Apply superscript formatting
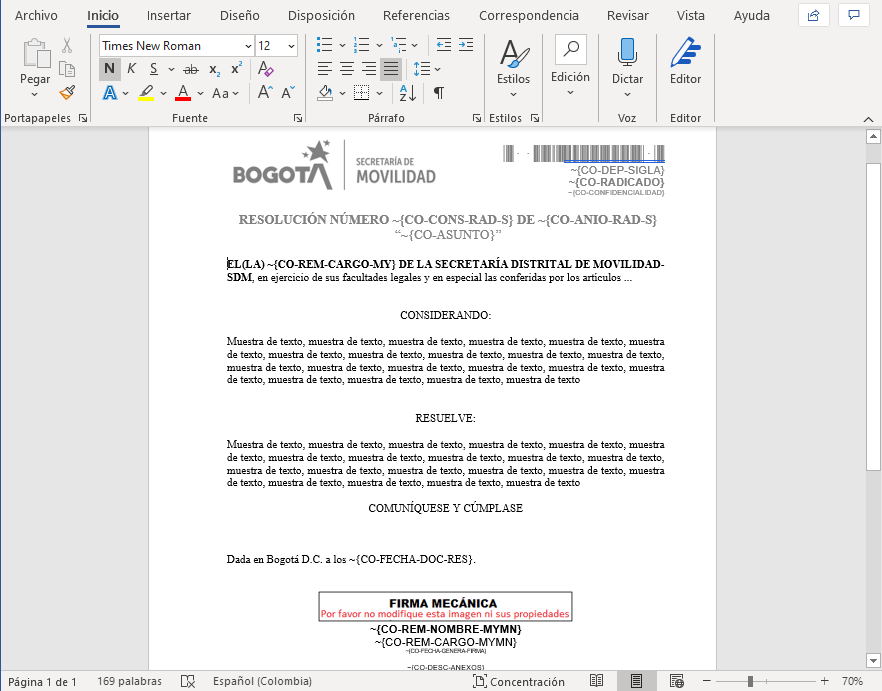The height and width of the screenshot is (691, 882). (237, 69)
